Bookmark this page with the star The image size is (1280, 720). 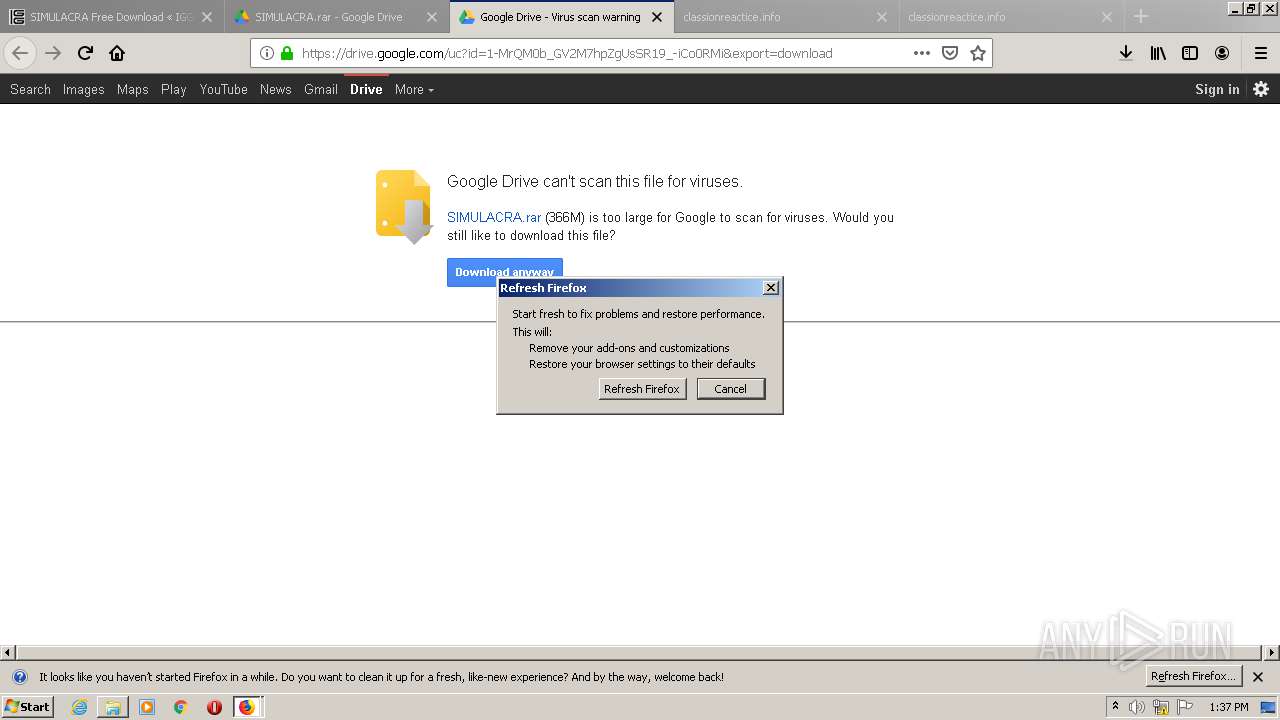click(978, 53)
